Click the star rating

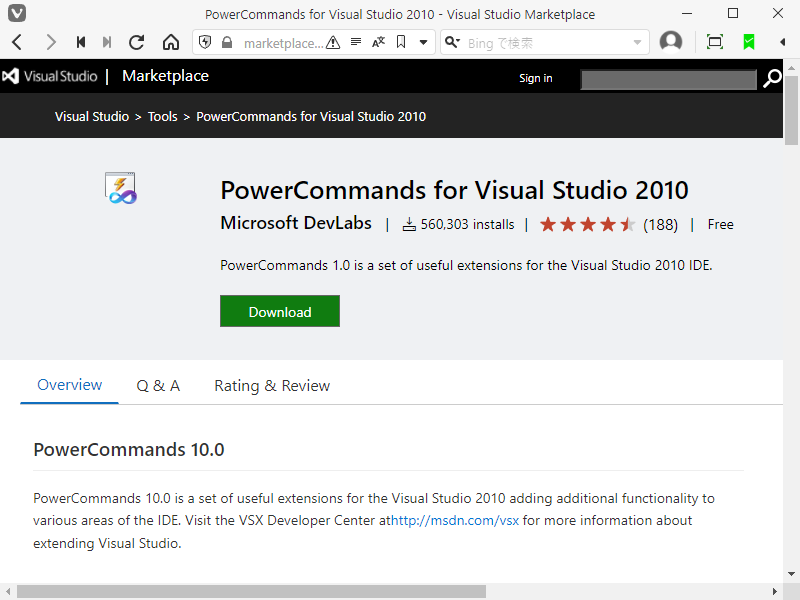(587, 224)
